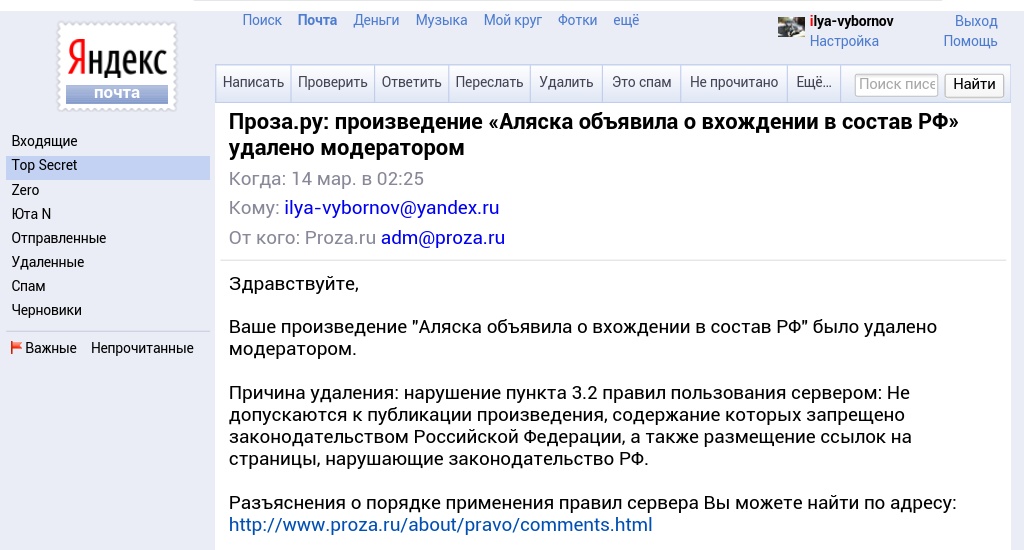This screenshot has width=1024, height=550.
Task: Open the Отправленные folder
Action: point(59,238)
